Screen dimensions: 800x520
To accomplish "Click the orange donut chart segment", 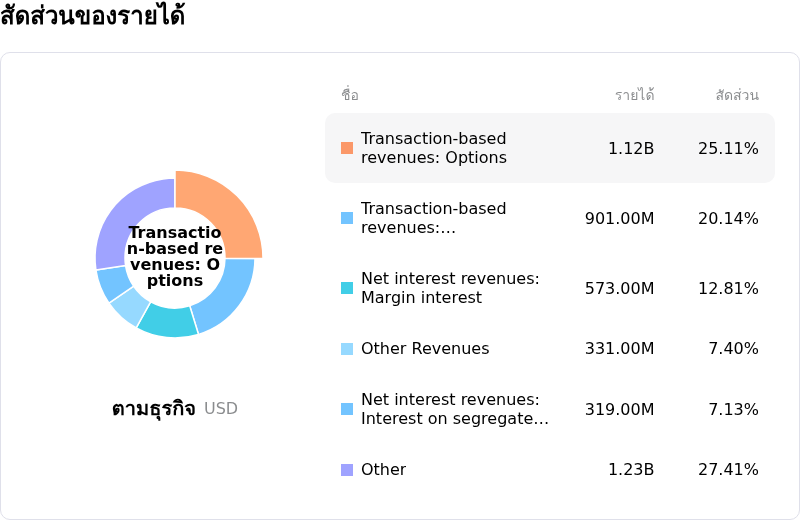I will pyautogui.click(x=224, y=209).
